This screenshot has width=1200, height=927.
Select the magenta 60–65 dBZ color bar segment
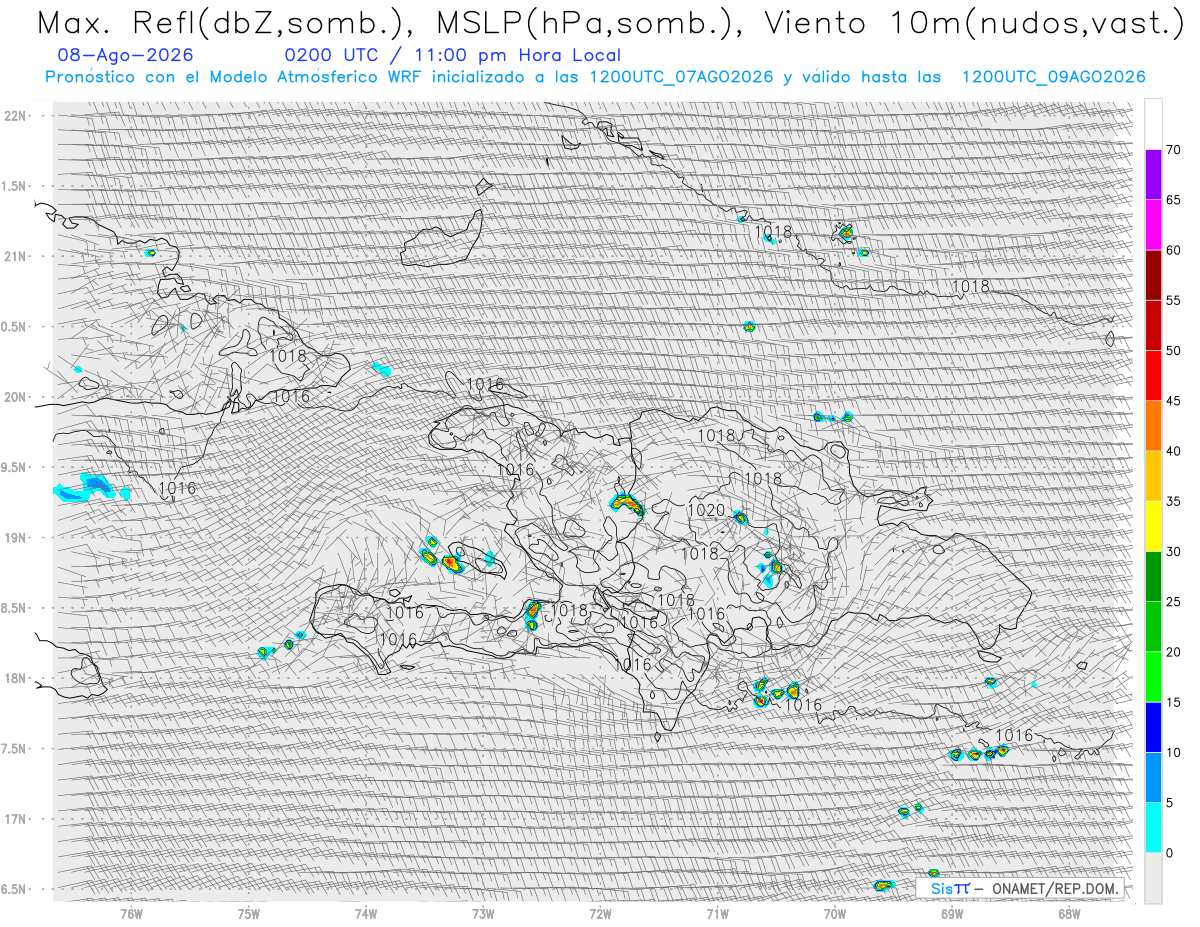1153,225
